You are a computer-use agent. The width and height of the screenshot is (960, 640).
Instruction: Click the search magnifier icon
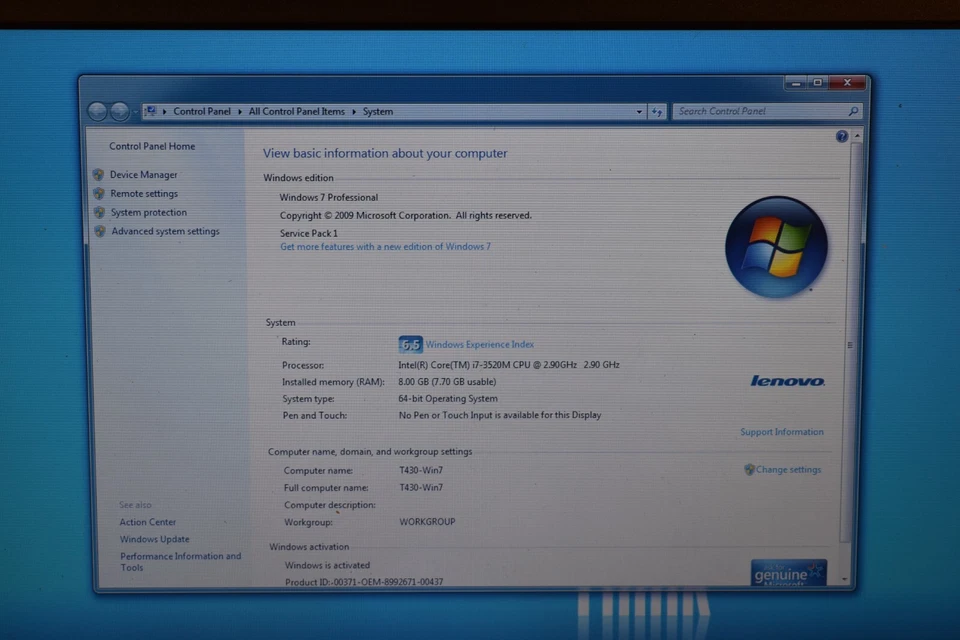tap(852, 111)
